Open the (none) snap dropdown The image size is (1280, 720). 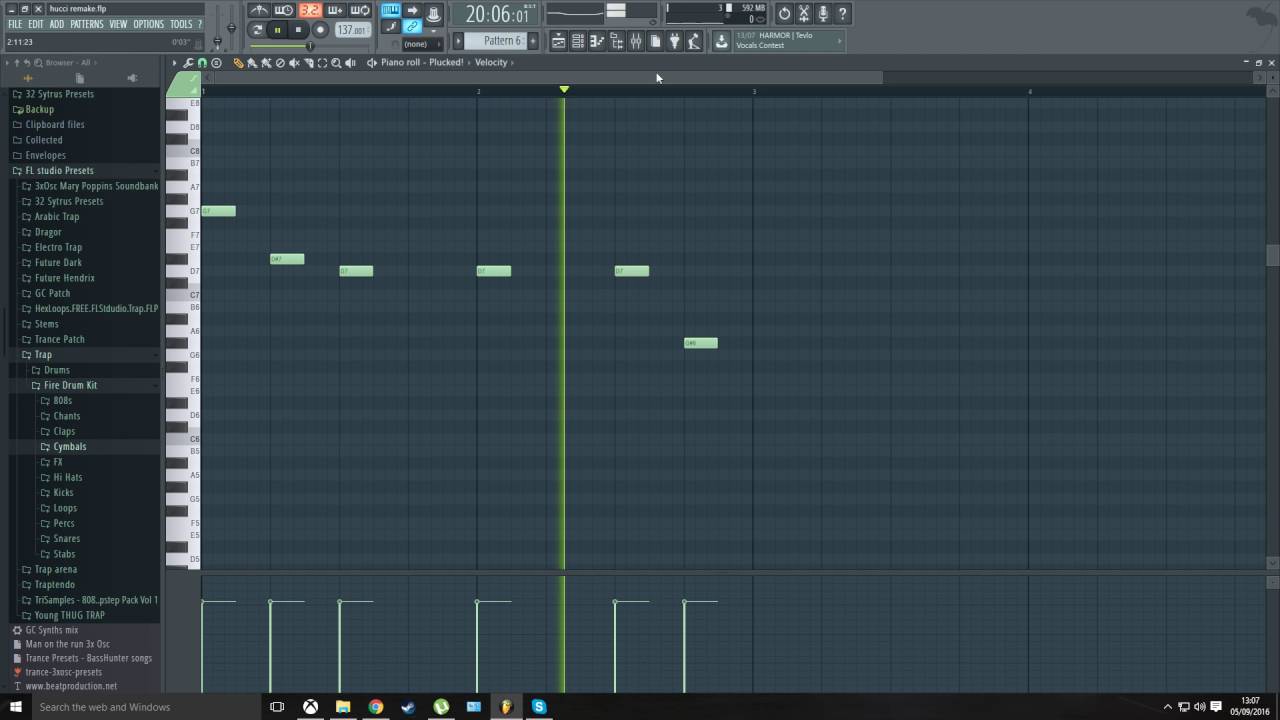click(421, 44)
